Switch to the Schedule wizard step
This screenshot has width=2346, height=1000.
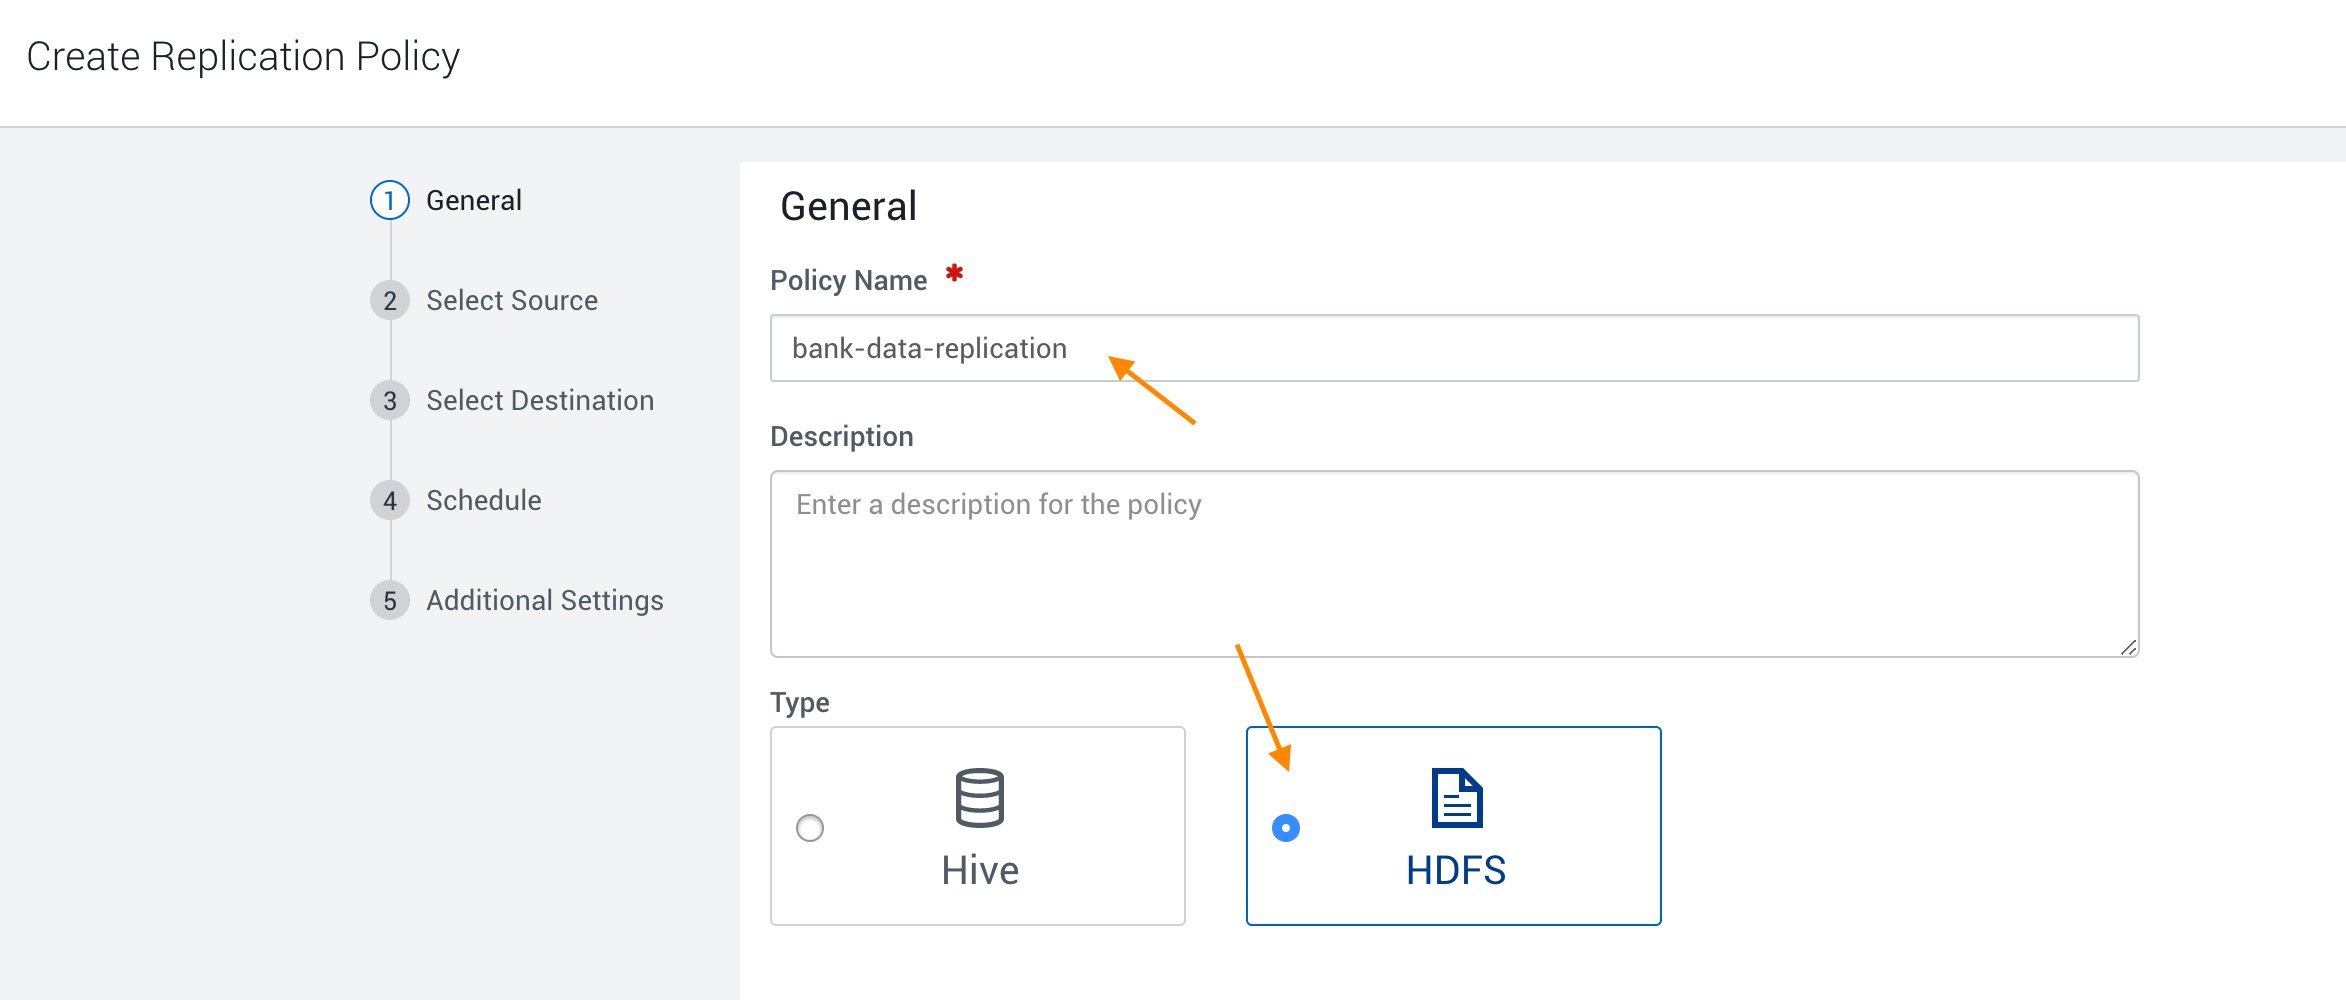click(484, 500)
